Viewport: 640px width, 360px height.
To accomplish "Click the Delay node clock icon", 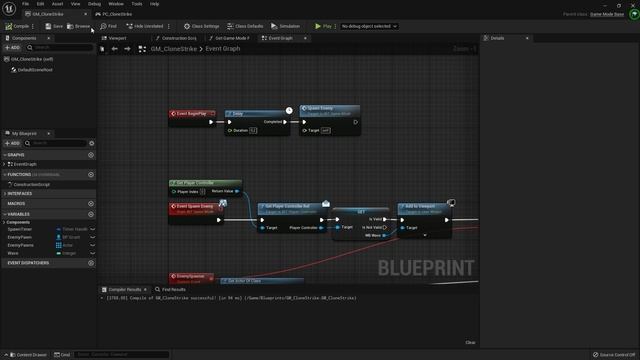I will pos(289,110).
